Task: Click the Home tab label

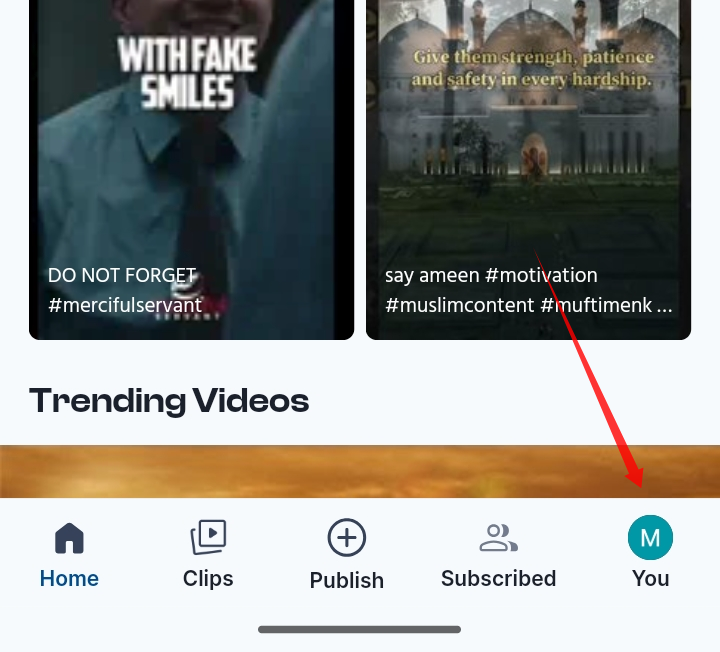Action: pos(69,578)
